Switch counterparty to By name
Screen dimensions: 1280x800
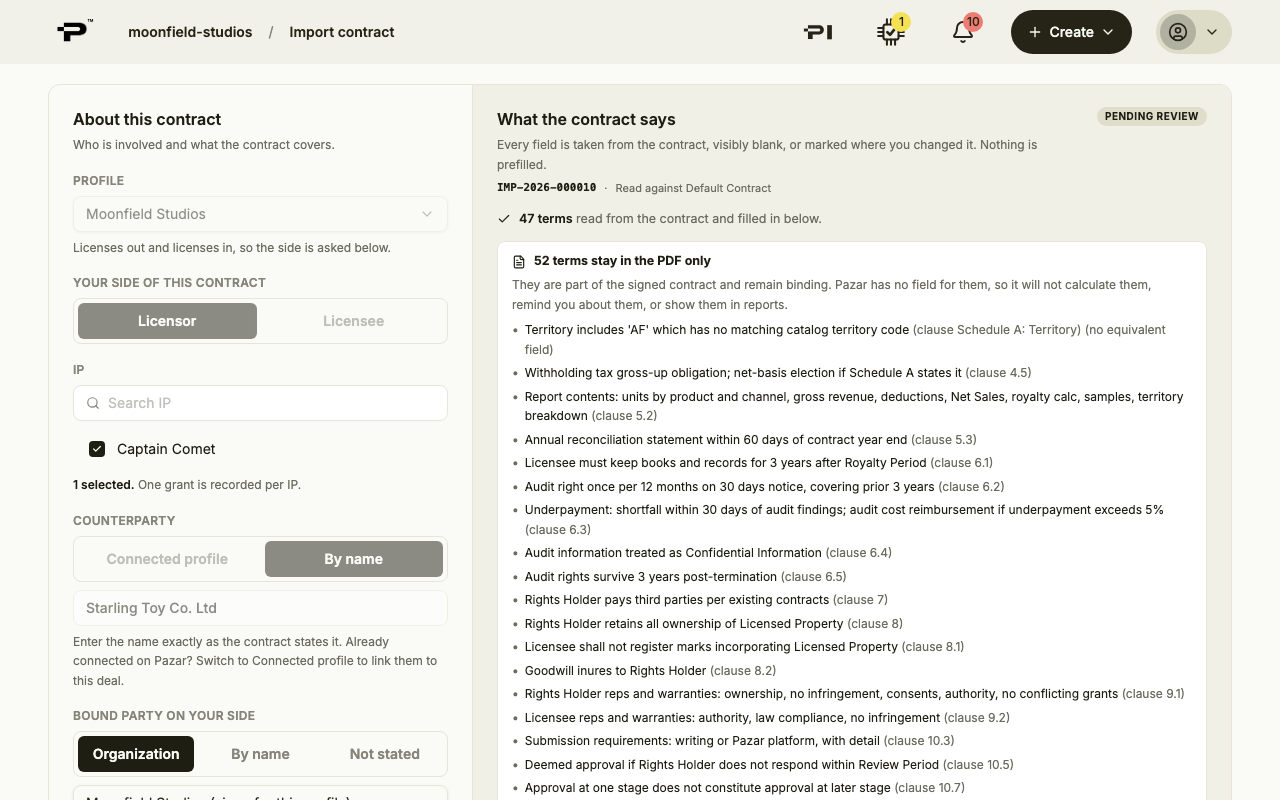354,559
